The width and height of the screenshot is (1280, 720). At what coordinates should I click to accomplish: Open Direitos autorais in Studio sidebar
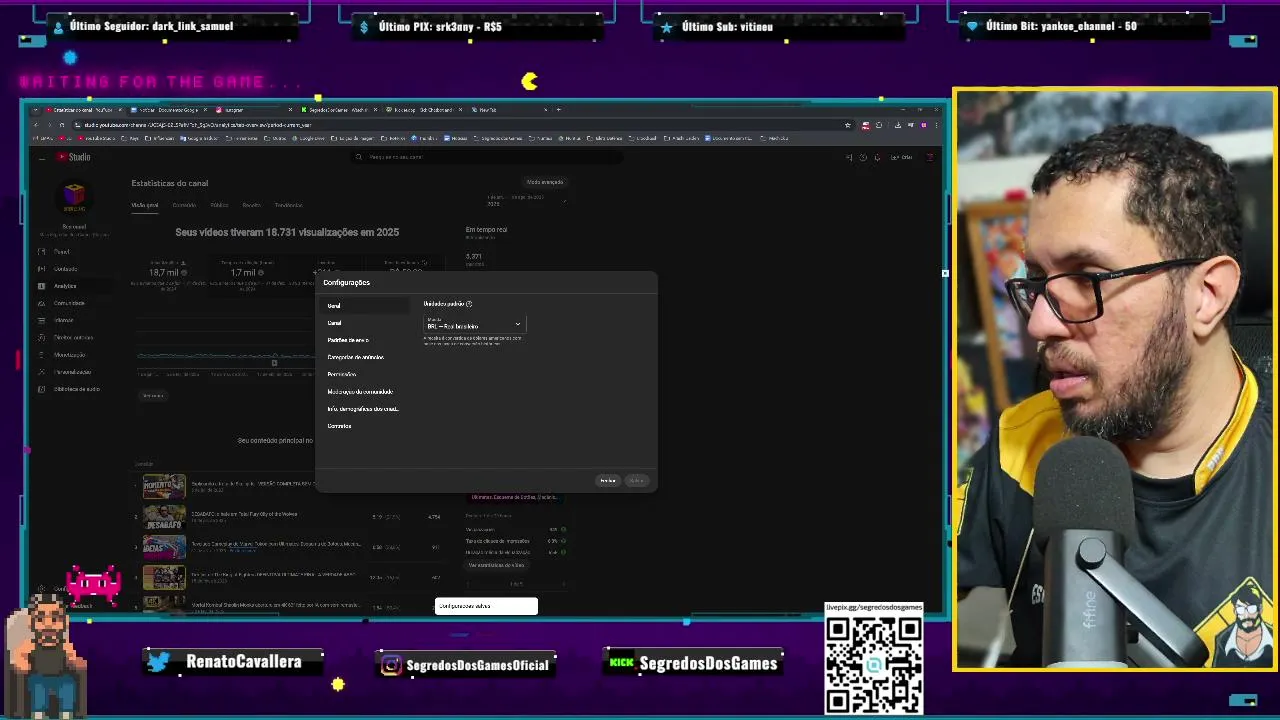[x=73, y=338]
